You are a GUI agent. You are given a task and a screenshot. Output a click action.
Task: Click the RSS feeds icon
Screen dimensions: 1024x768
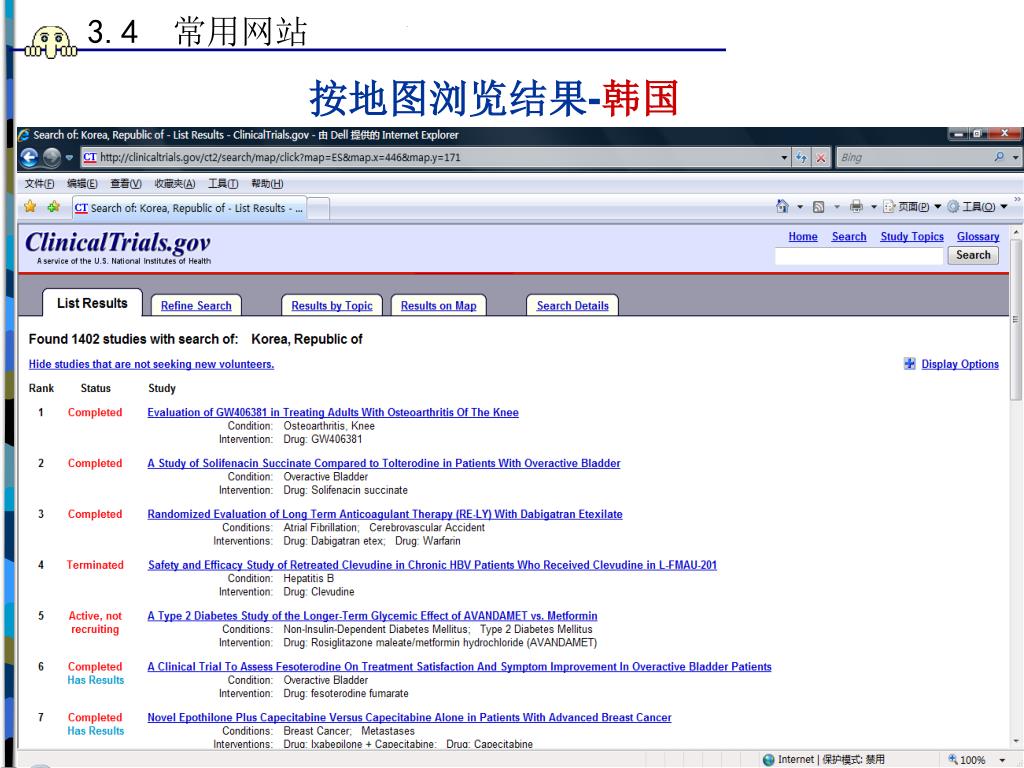[818, 207]
